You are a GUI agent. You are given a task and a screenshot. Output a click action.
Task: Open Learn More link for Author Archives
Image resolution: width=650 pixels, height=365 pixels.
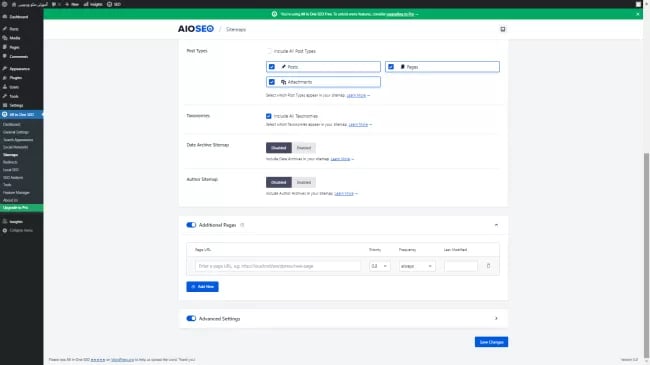(344, 193)
